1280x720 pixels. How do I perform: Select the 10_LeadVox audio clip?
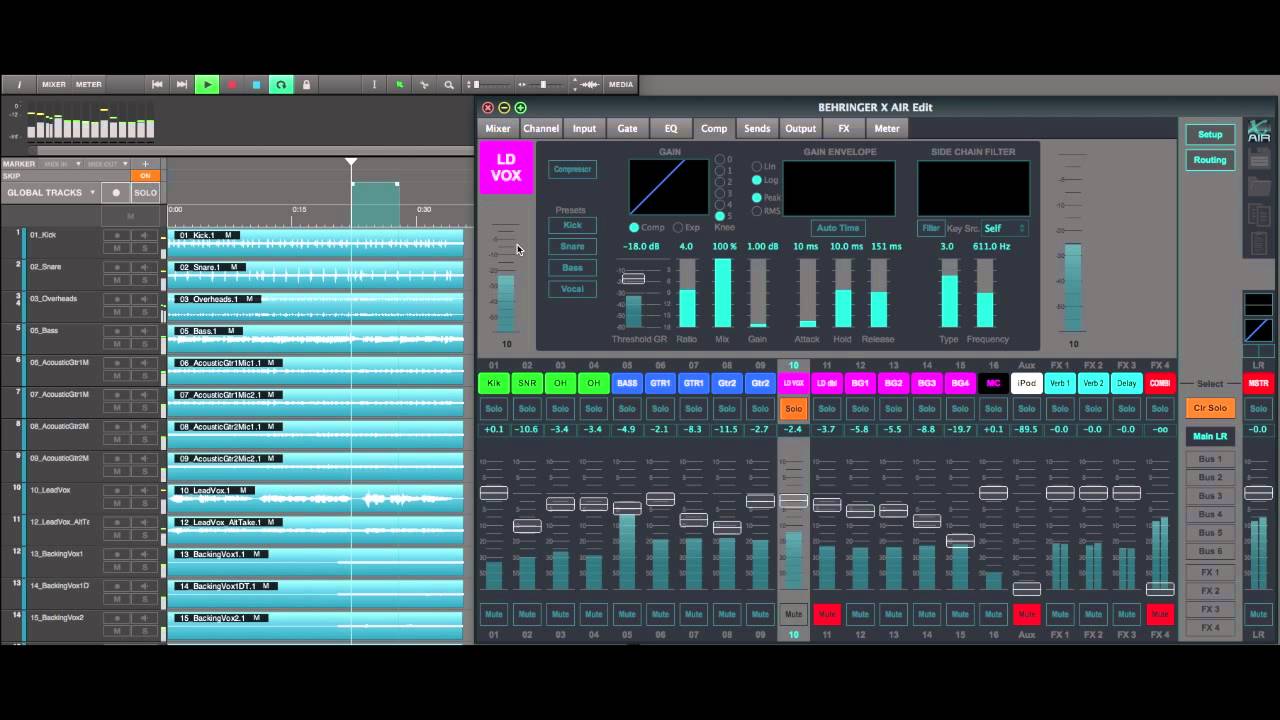(x=316, y=497)
